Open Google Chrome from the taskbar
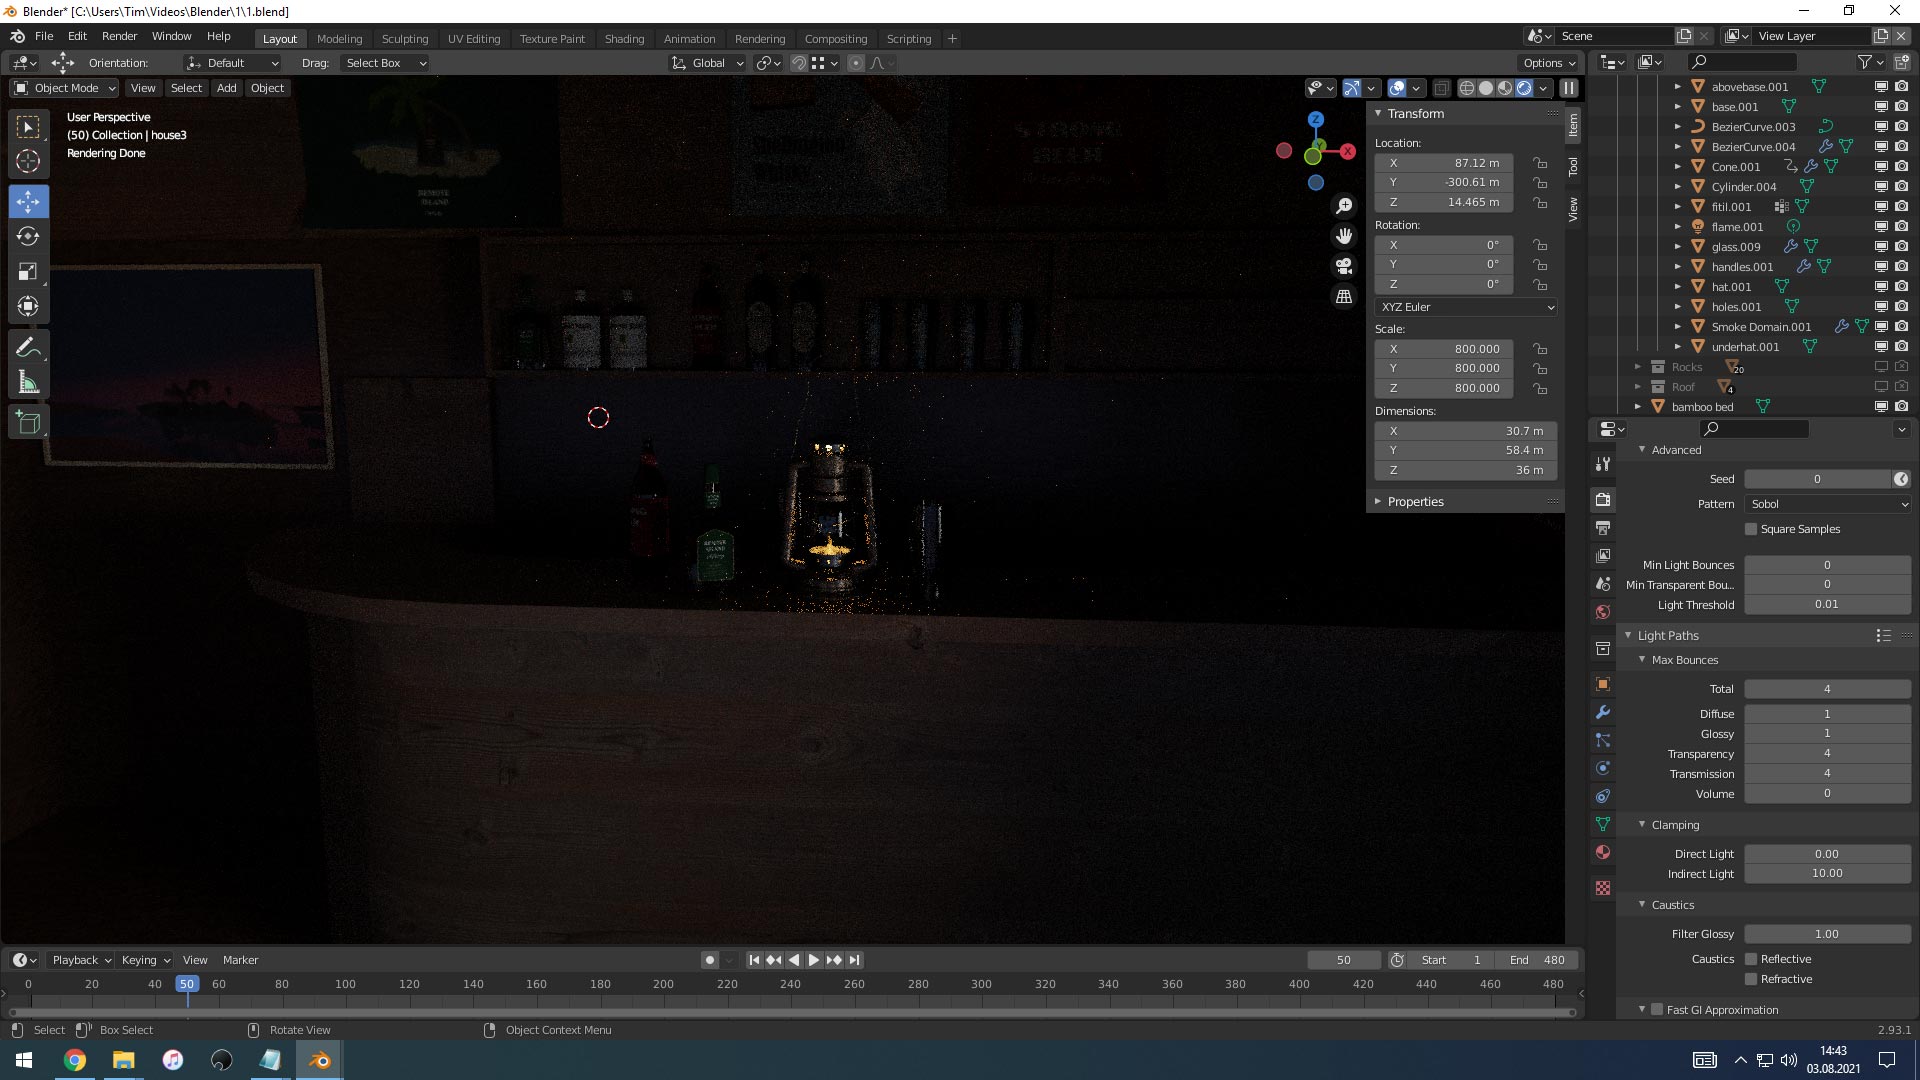Image resolution: width=1920 pixels, height=1080 pixels. 75,1060
